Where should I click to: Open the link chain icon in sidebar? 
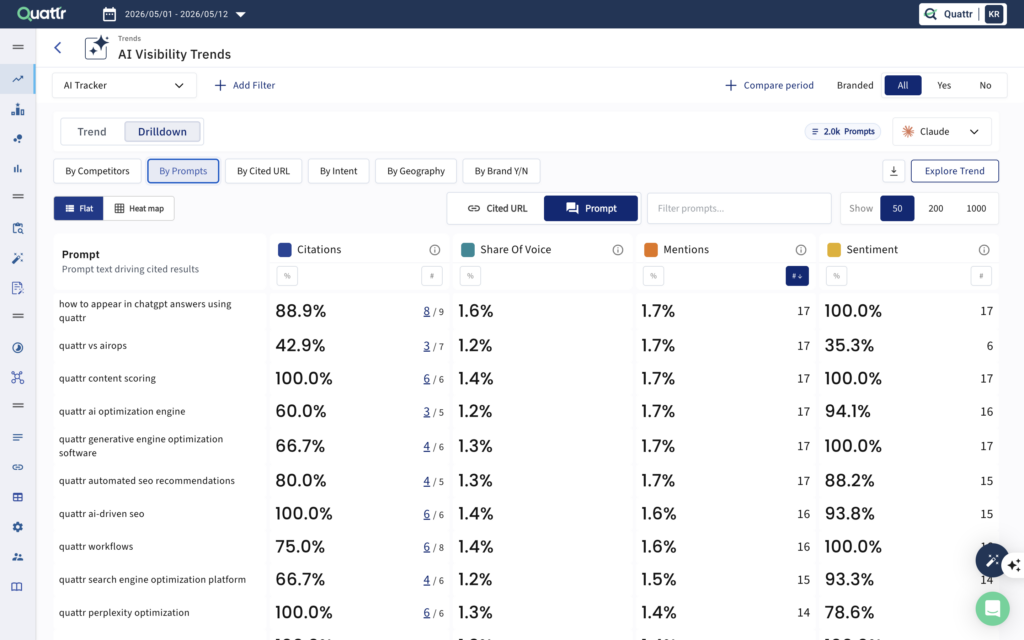pos(18,467)
